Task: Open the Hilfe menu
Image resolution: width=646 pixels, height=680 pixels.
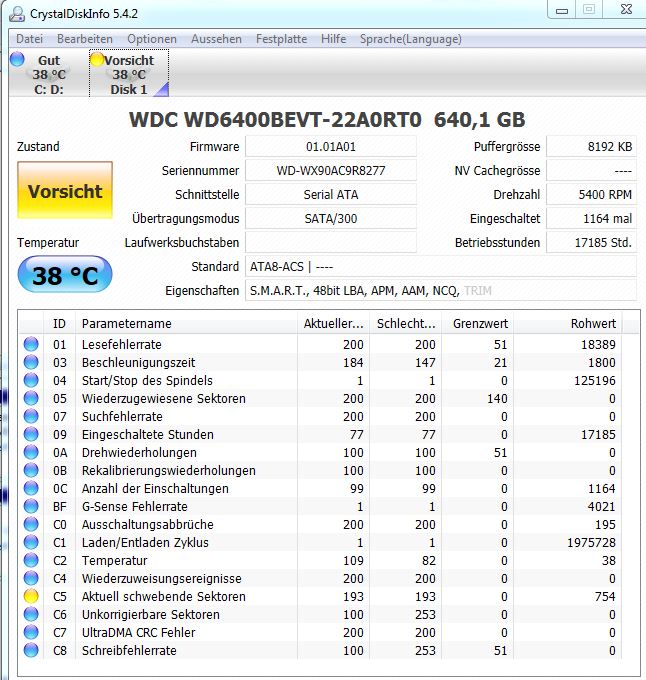Action: pyautogui.click(x=333, y=39)
